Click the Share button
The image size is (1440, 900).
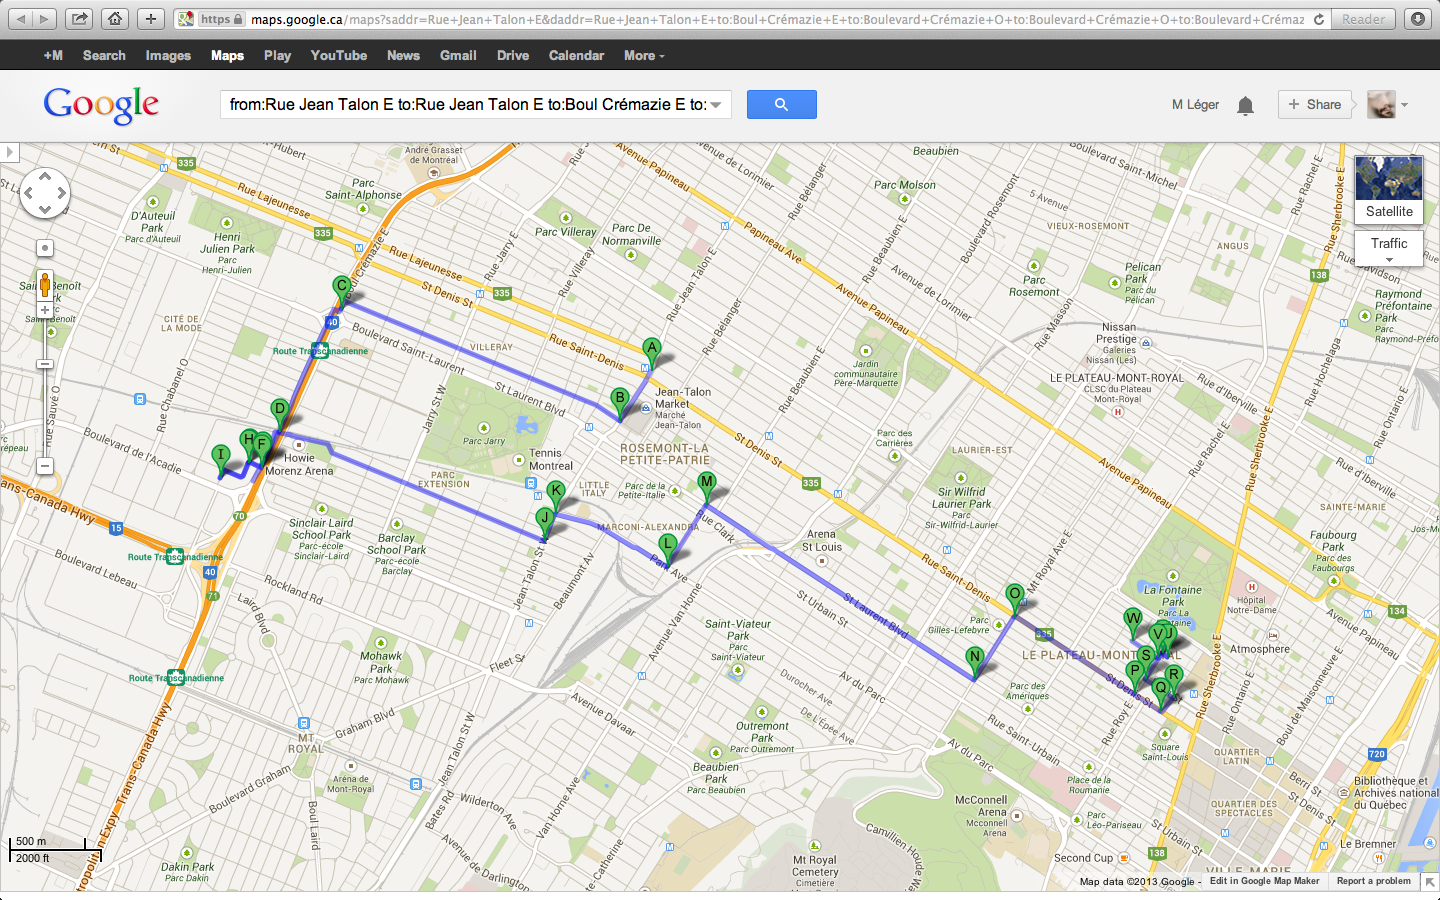coord(1314,104)
